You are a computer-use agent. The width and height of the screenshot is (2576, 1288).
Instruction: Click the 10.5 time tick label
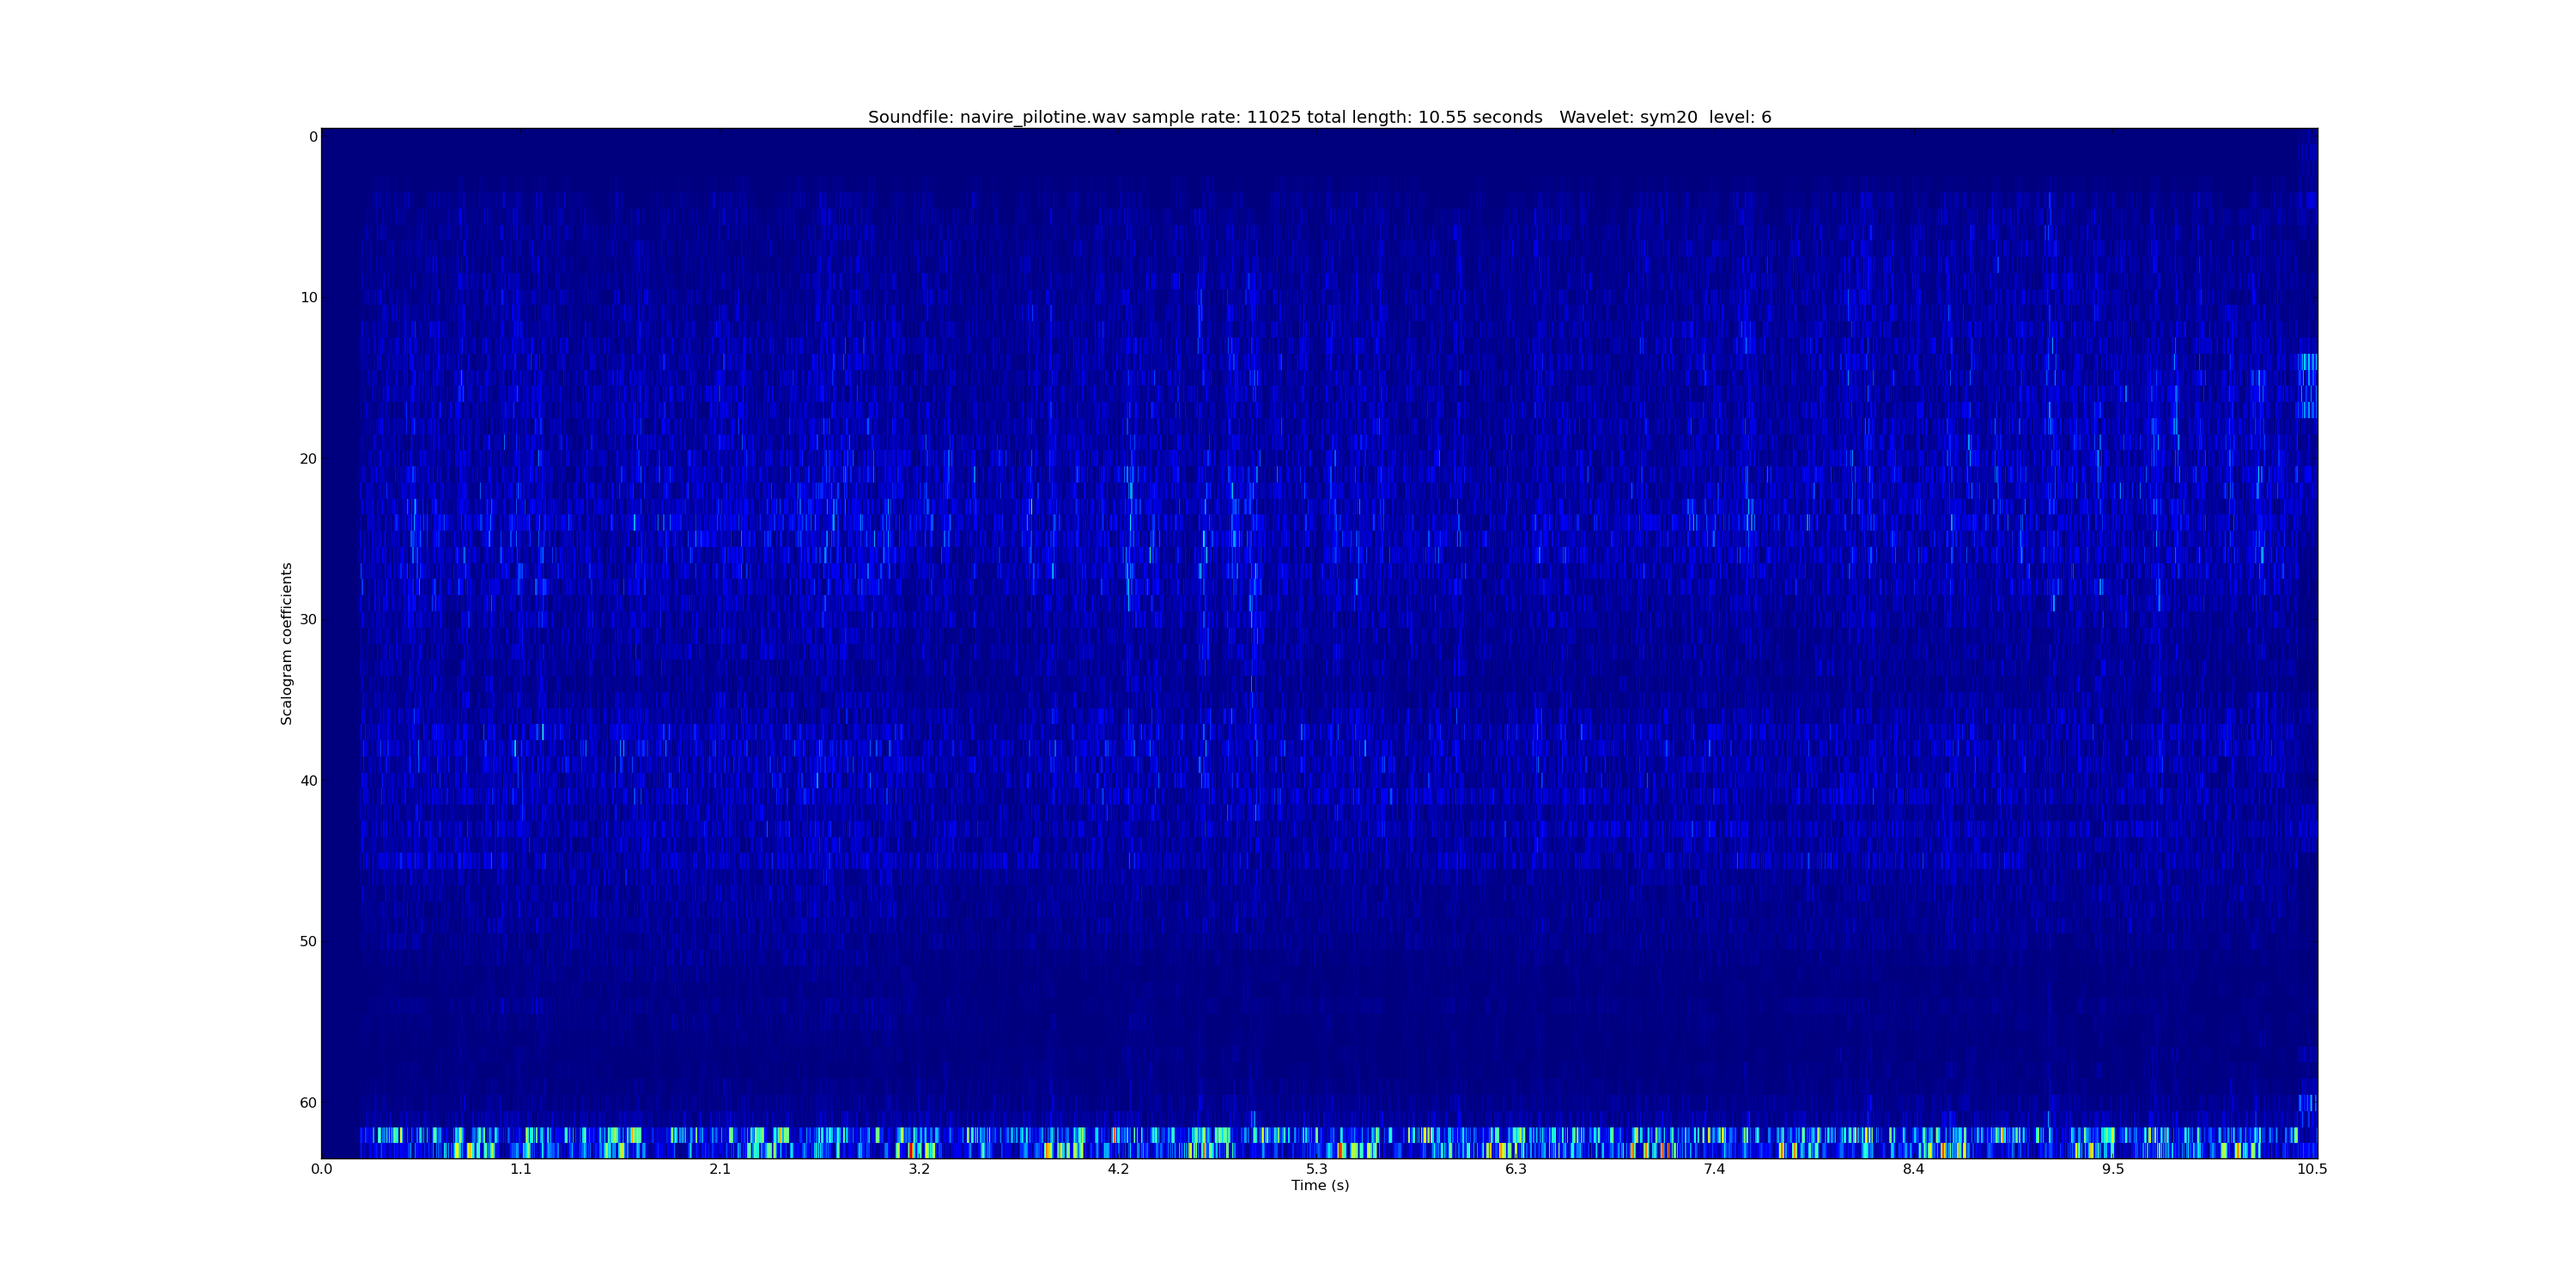coord(2311,1169)
